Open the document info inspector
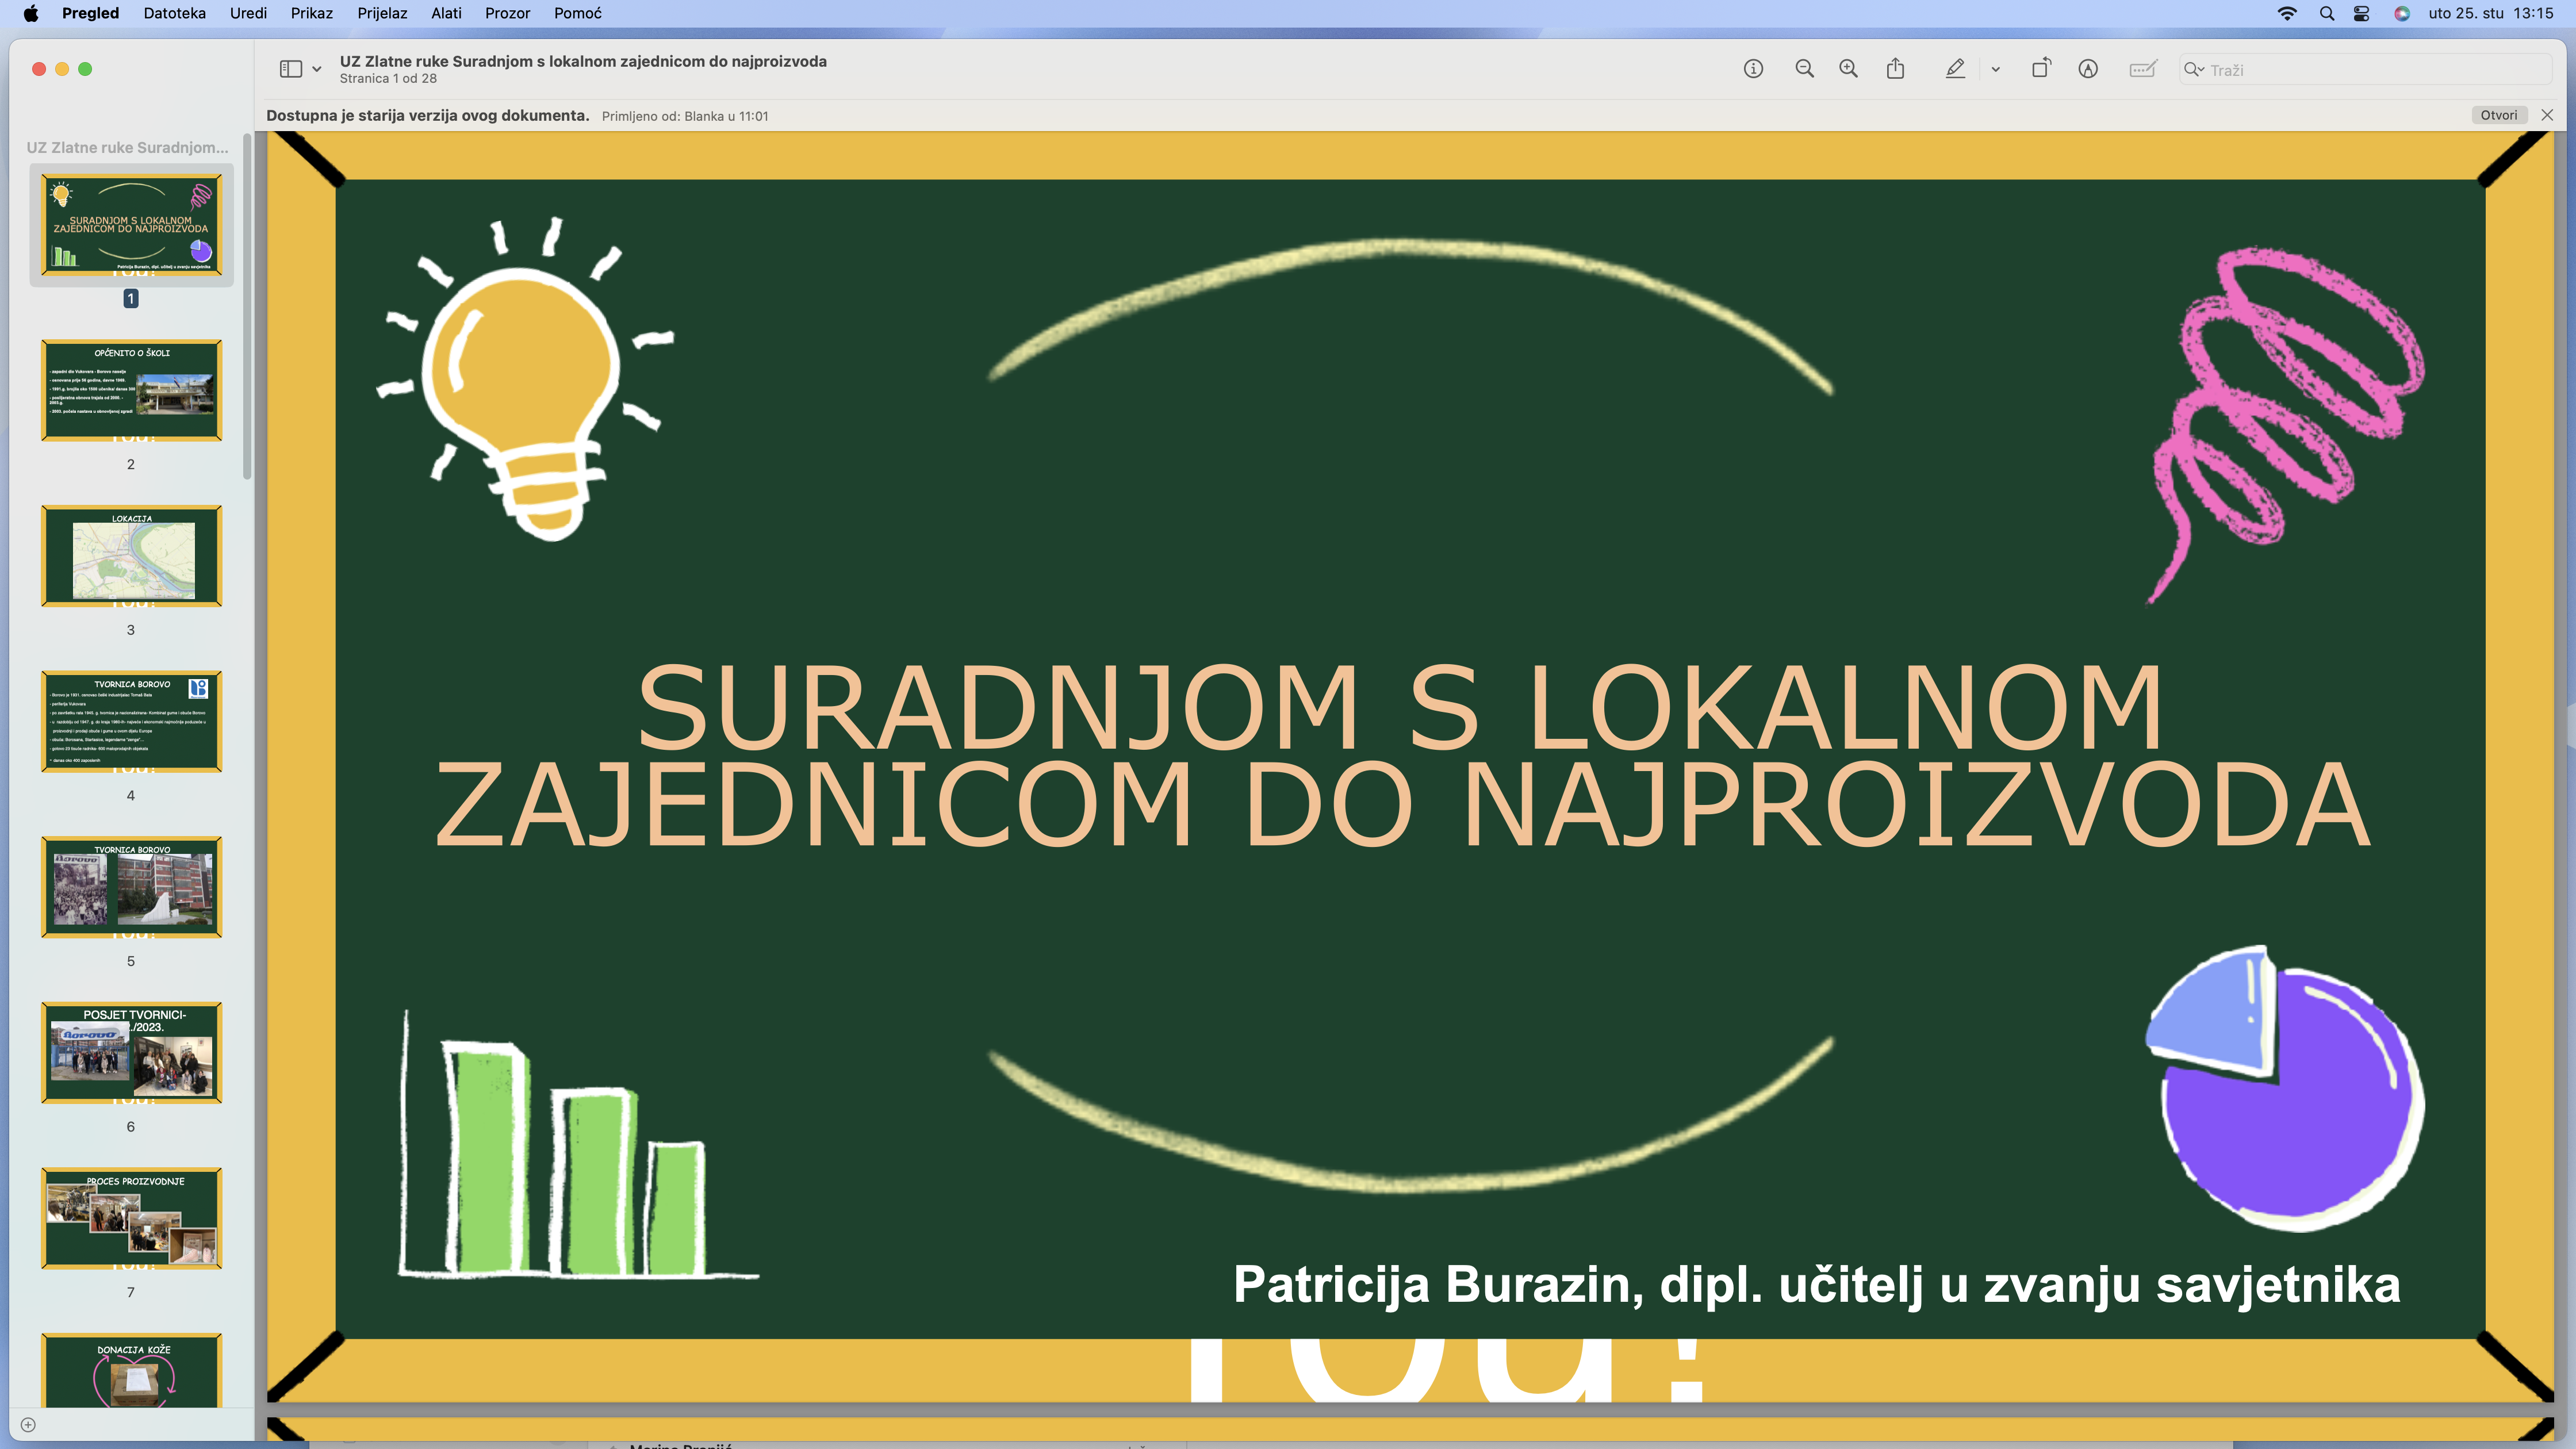This screenshot has height=1449, width=2576. [1753, 69]
